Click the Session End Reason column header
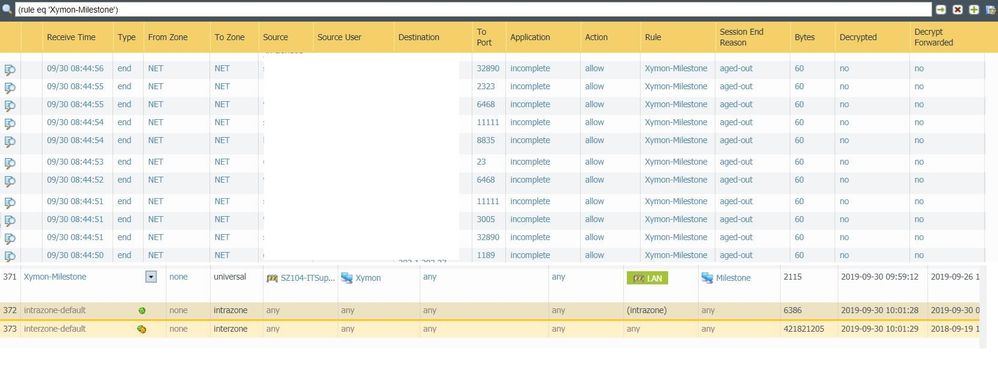Viewport: 998px width, 388px height. pos(741,37)
